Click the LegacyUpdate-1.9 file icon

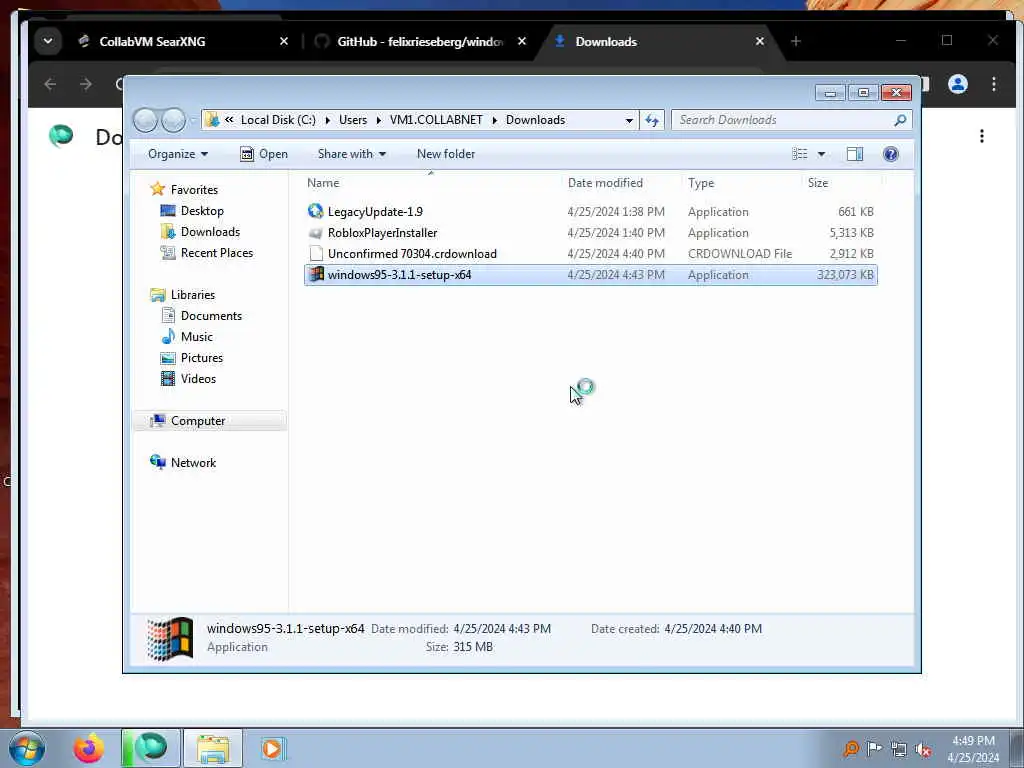pos(315,211)
